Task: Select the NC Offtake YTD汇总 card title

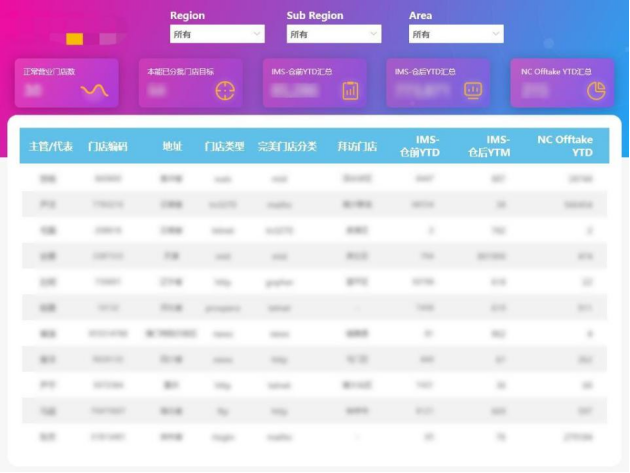Action: [556, 72]
